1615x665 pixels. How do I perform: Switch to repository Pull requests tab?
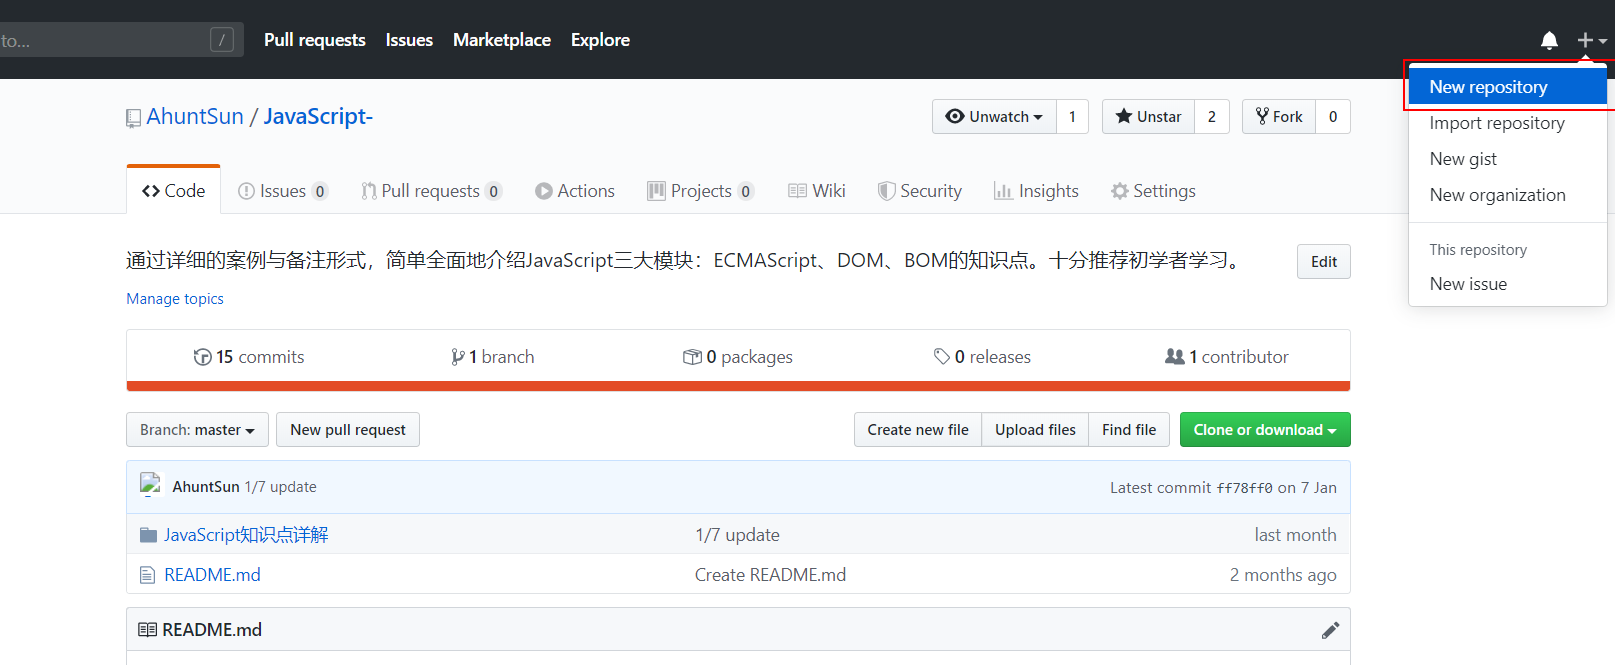pos(431,191)
